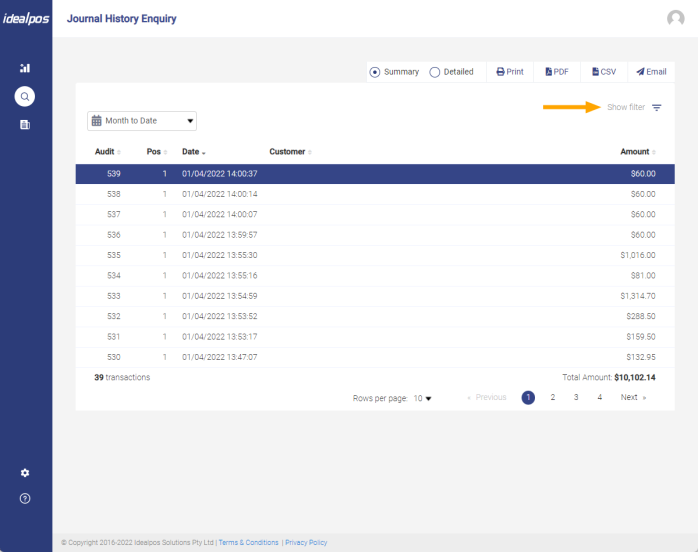The image size is (698, 552).
Task: Open the dashboard chart icon in sidebar
Action: click(25, 68)
